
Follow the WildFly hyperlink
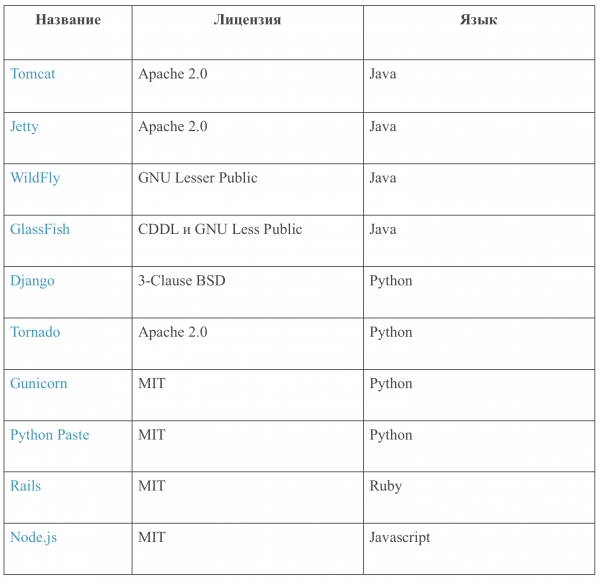[x=35, y=178]
